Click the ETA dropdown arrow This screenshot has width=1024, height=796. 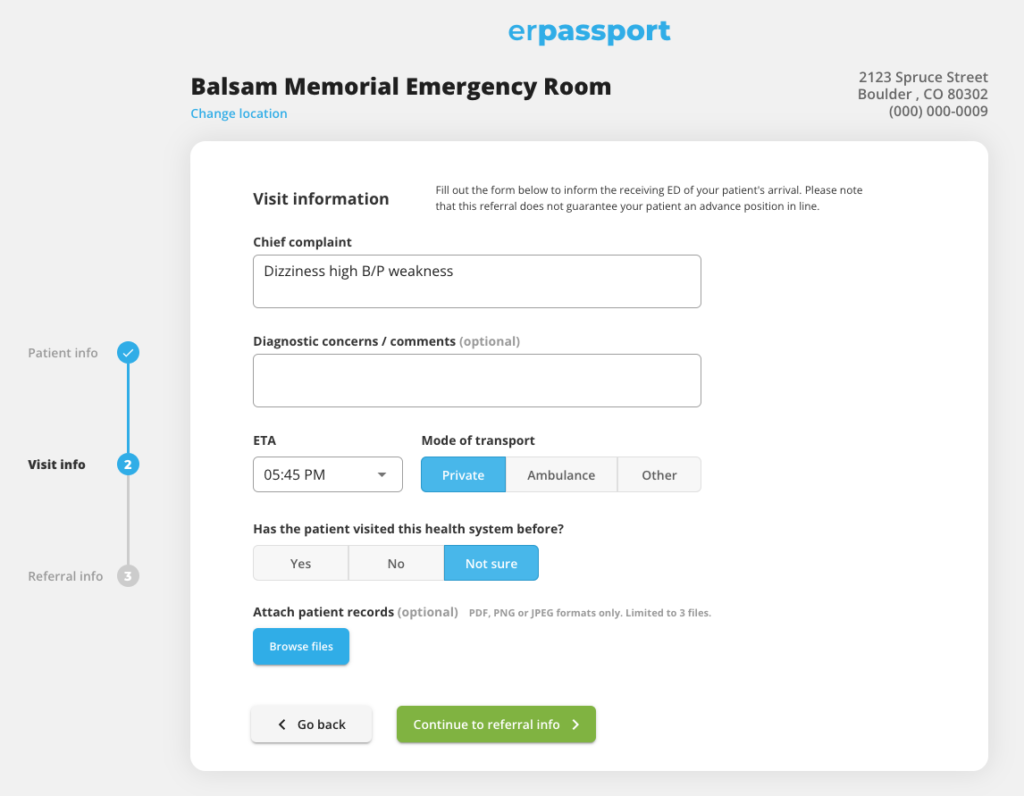[x=382, y=475]
